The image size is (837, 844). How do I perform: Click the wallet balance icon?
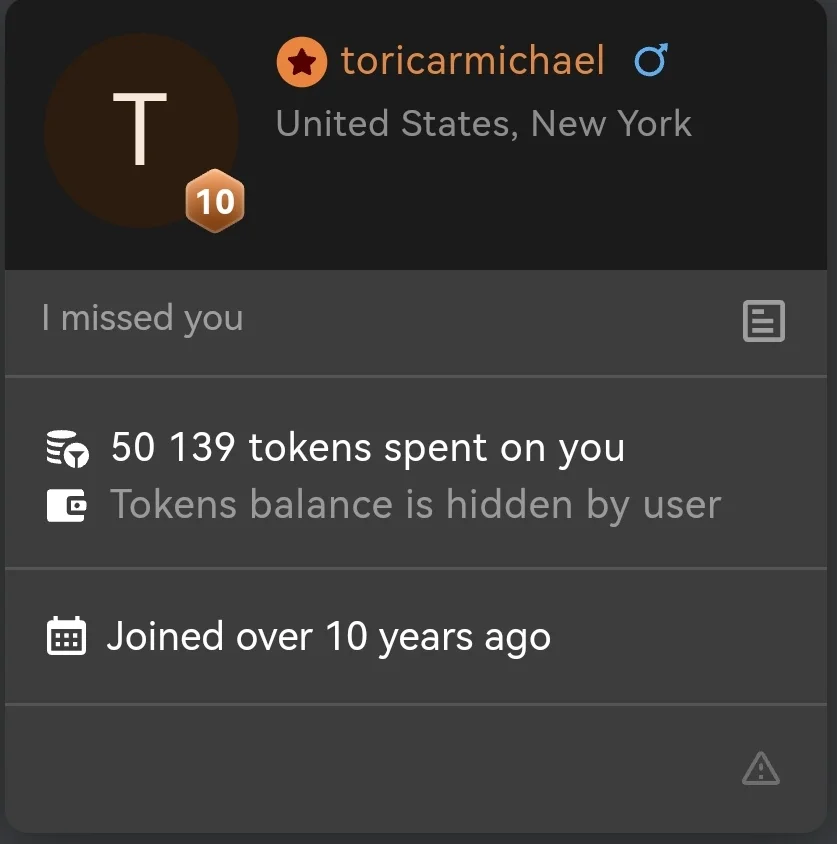(x=67, y=505)
